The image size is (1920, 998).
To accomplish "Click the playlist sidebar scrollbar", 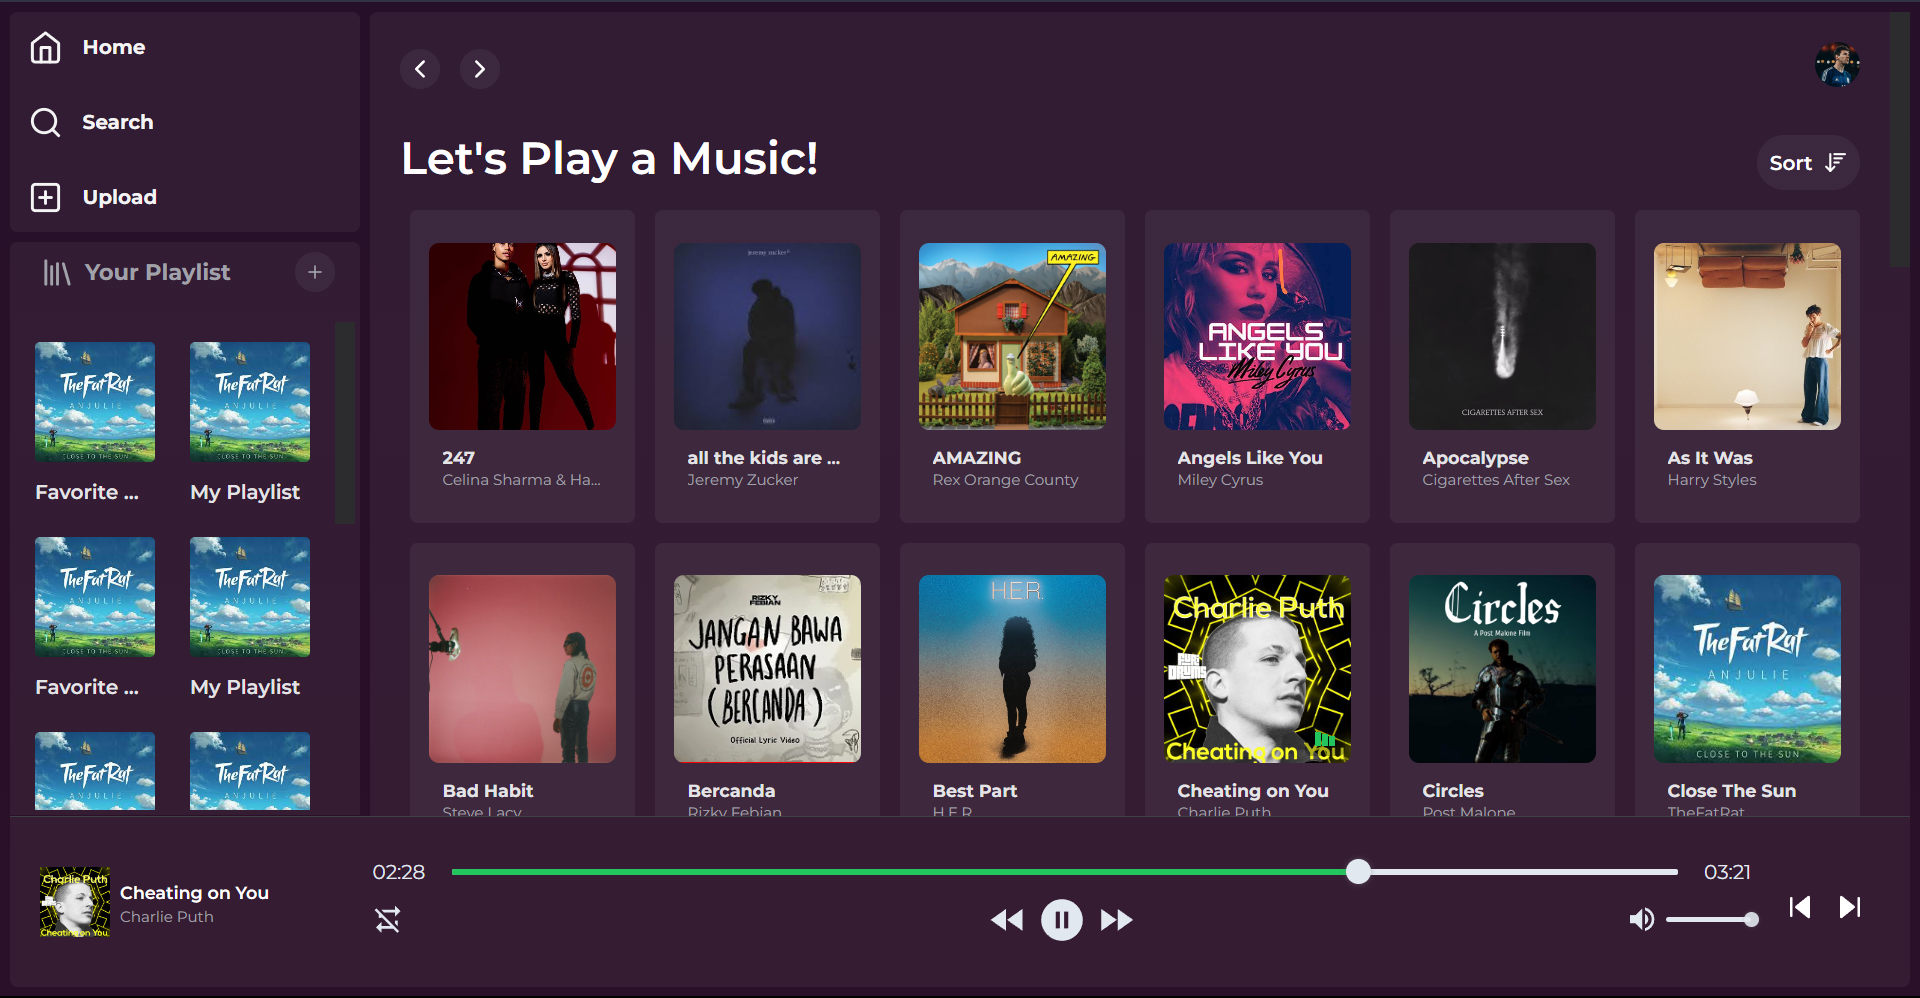I will [345, 422].
